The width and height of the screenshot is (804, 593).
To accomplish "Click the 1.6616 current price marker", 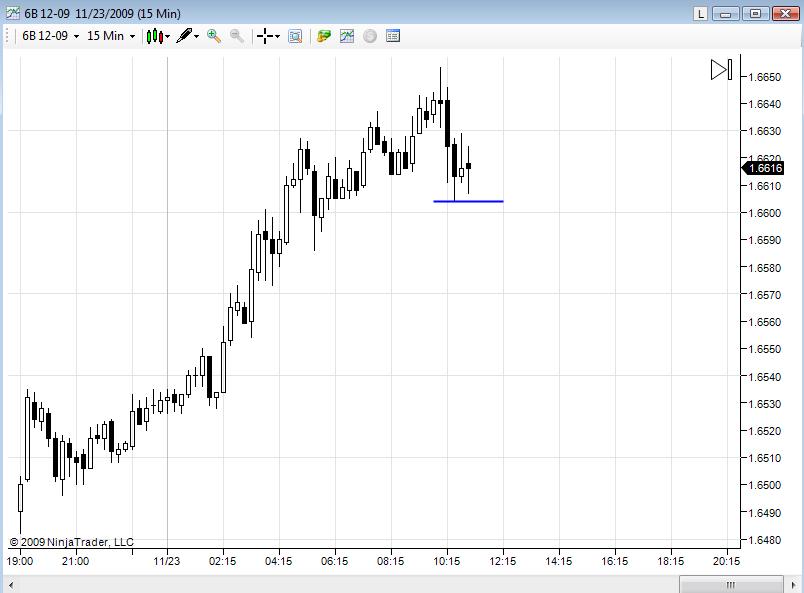I will [x=763, y=168].
